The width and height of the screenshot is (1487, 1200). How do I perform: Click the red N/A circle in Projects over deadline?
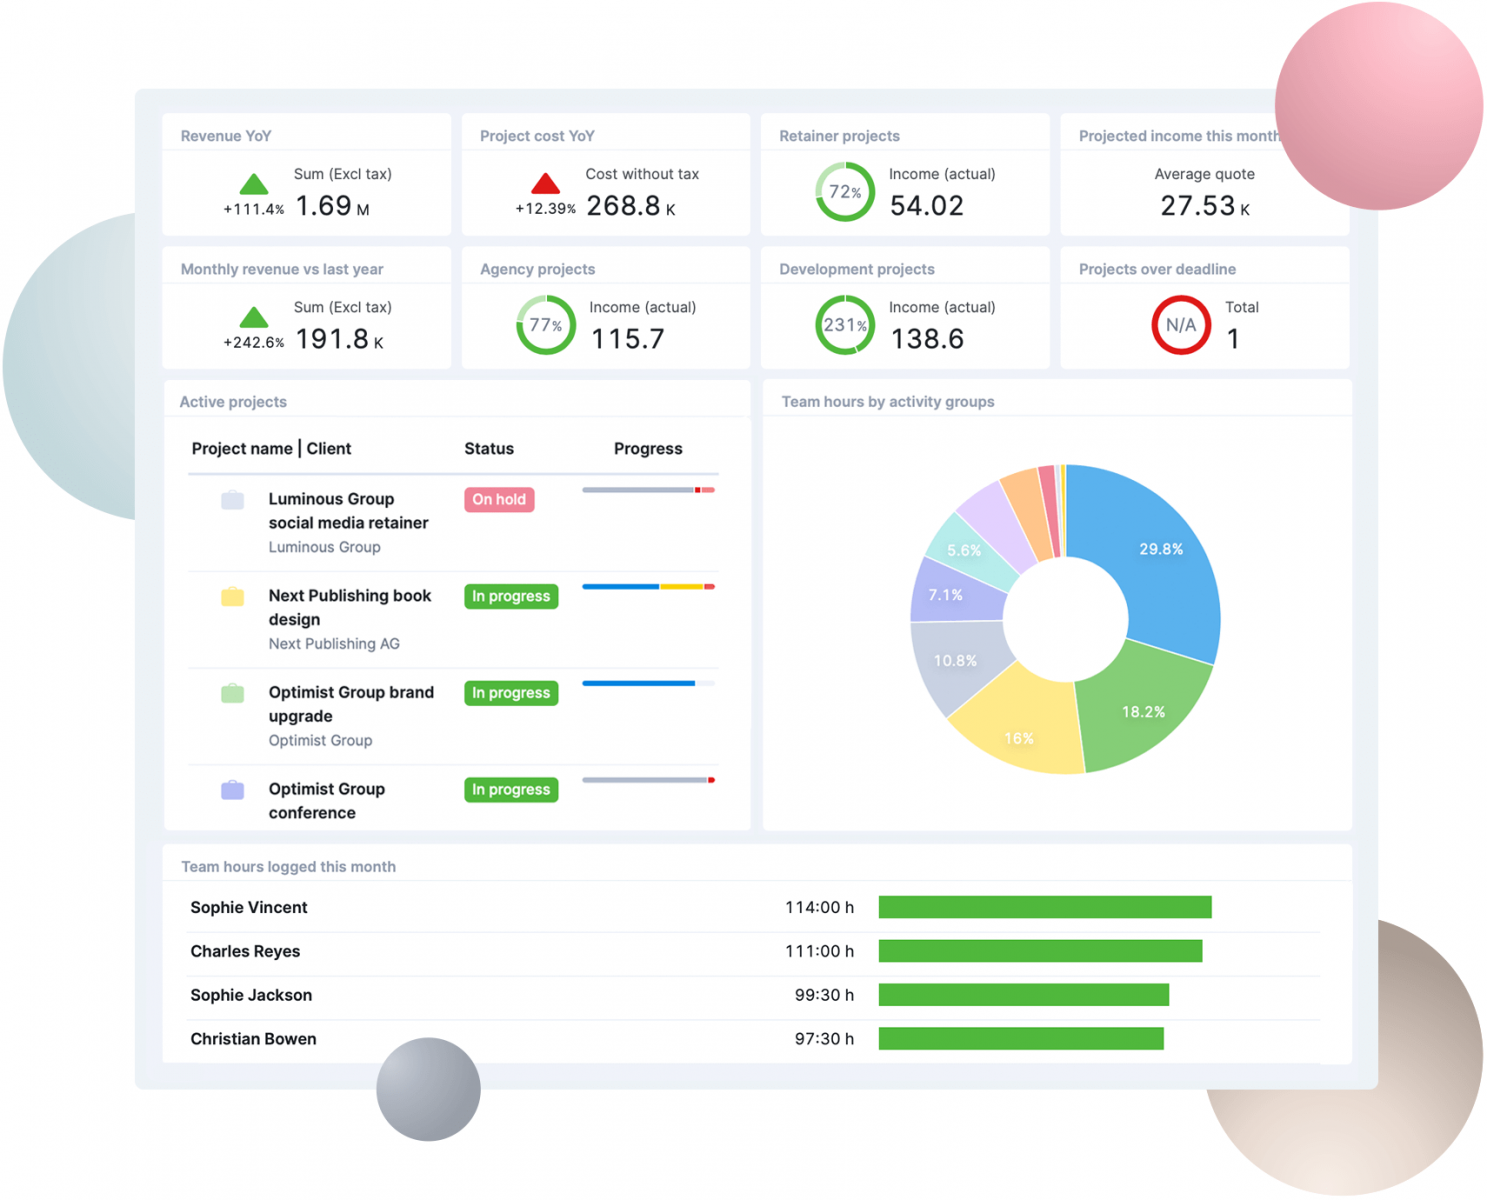click(x=1181, y=325)
